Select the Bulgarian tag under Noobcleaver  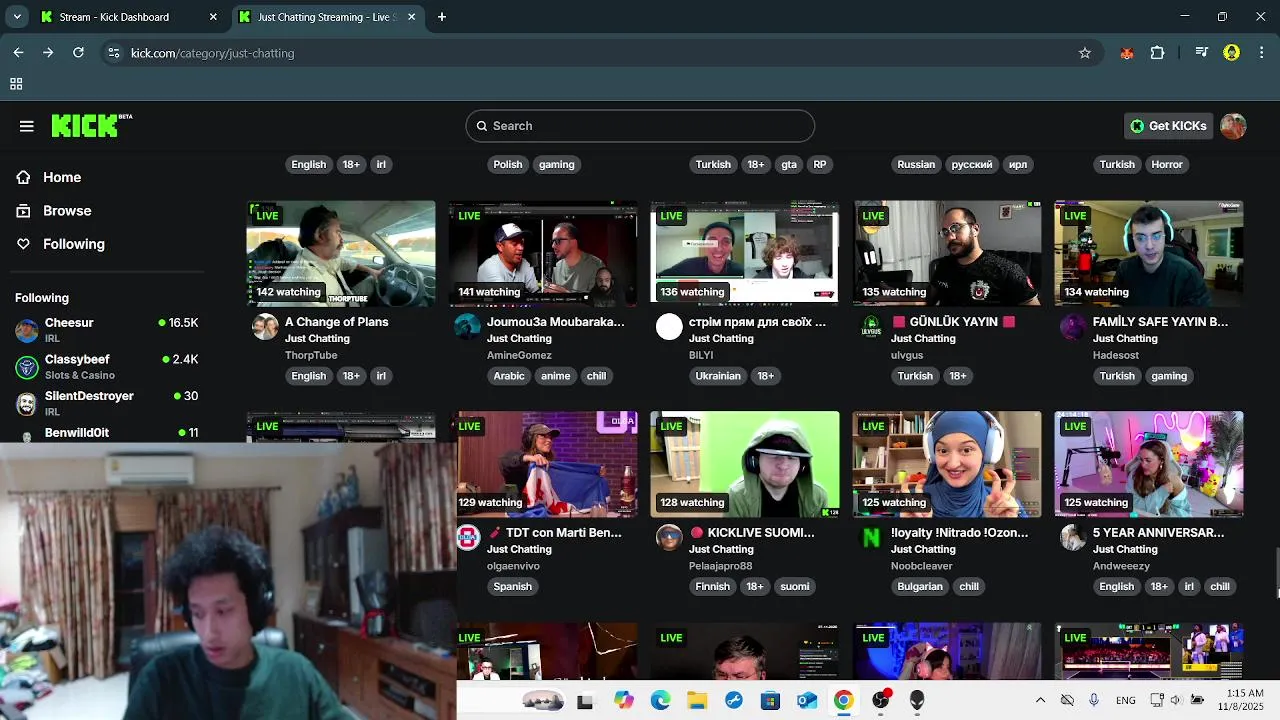click(x=920, y=587)
